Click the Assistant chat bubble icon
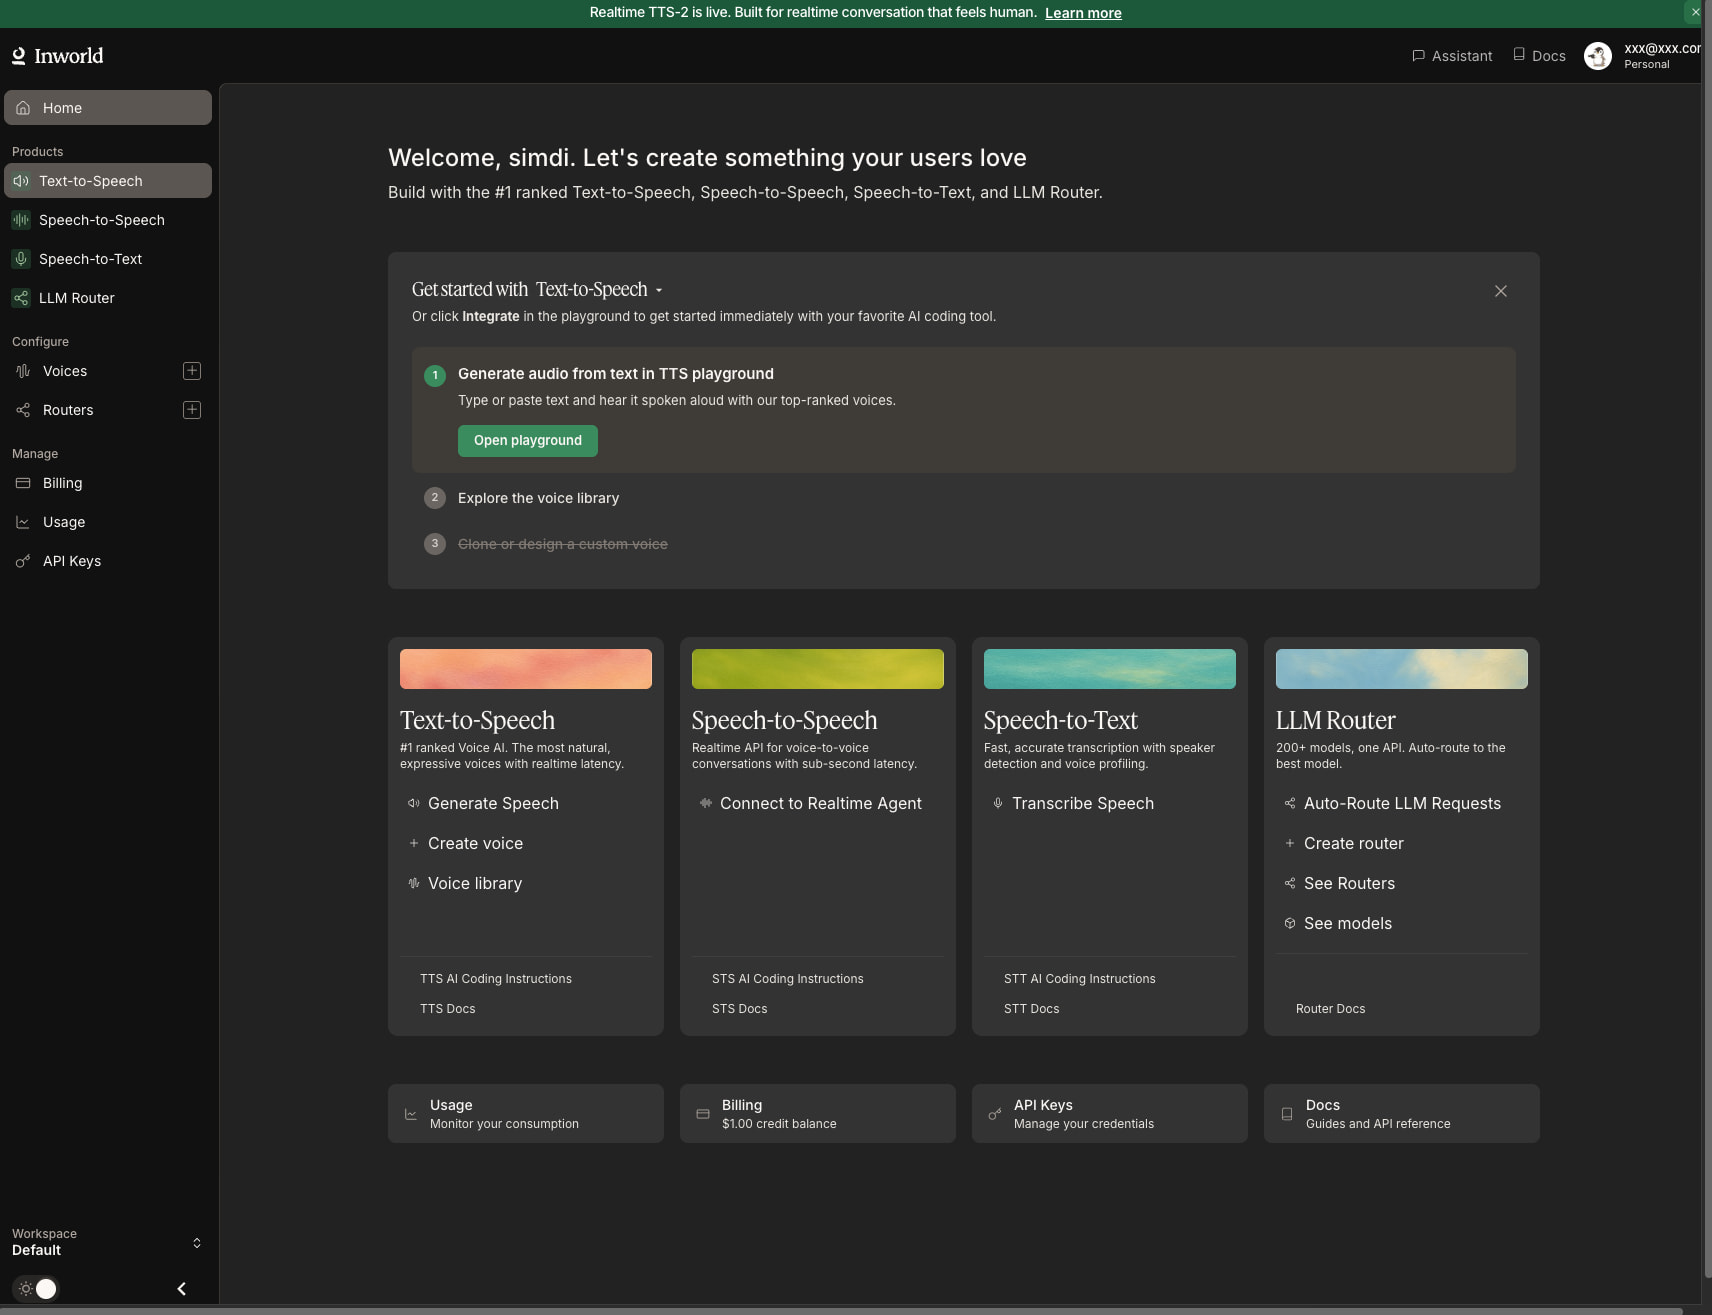 click(x=1418, y=56)
